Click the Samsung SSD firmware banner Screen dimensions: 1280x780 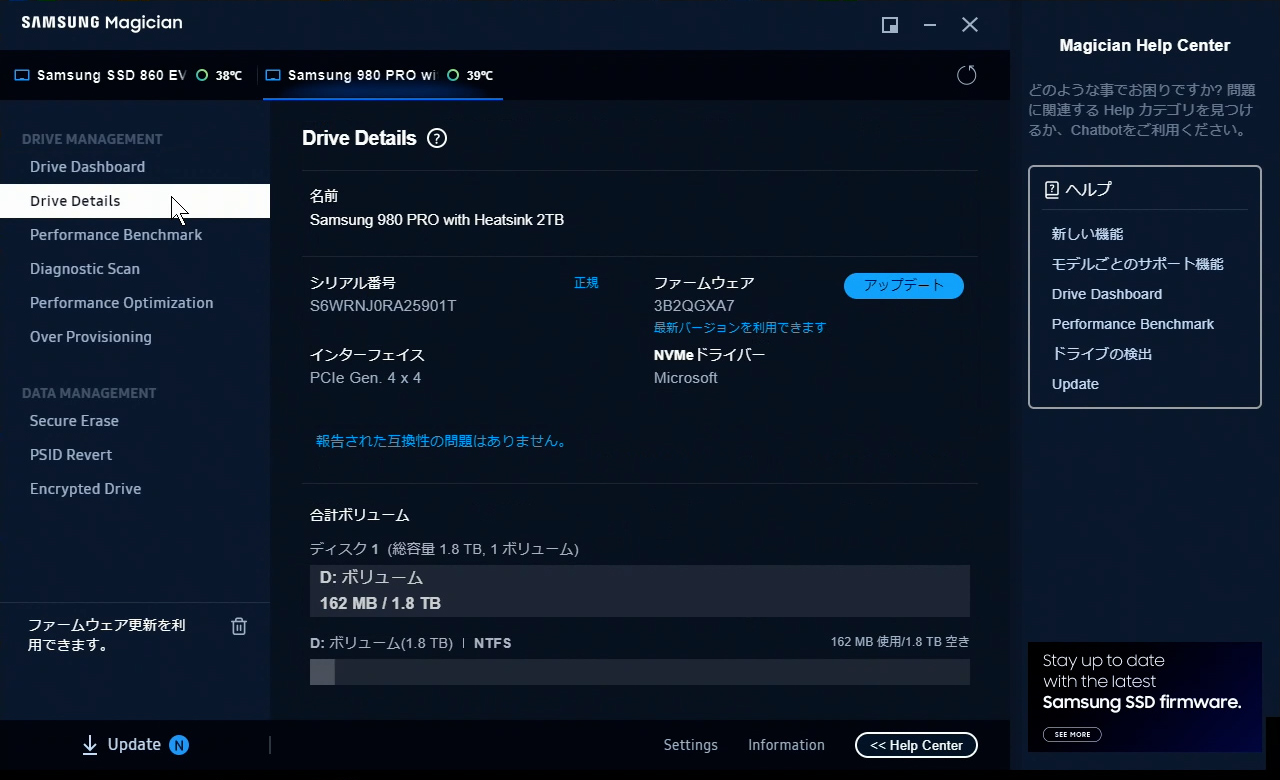point(1145,697)
